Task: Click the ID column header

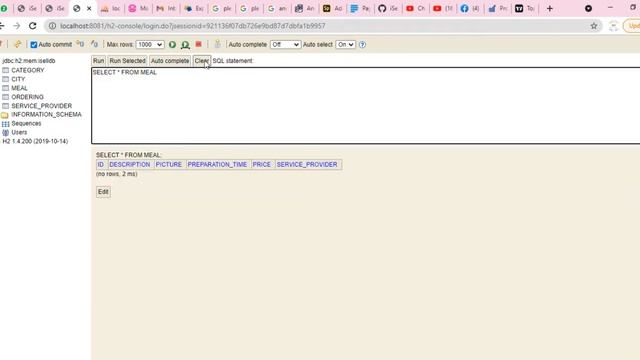Action: click(x=101, y=164)
